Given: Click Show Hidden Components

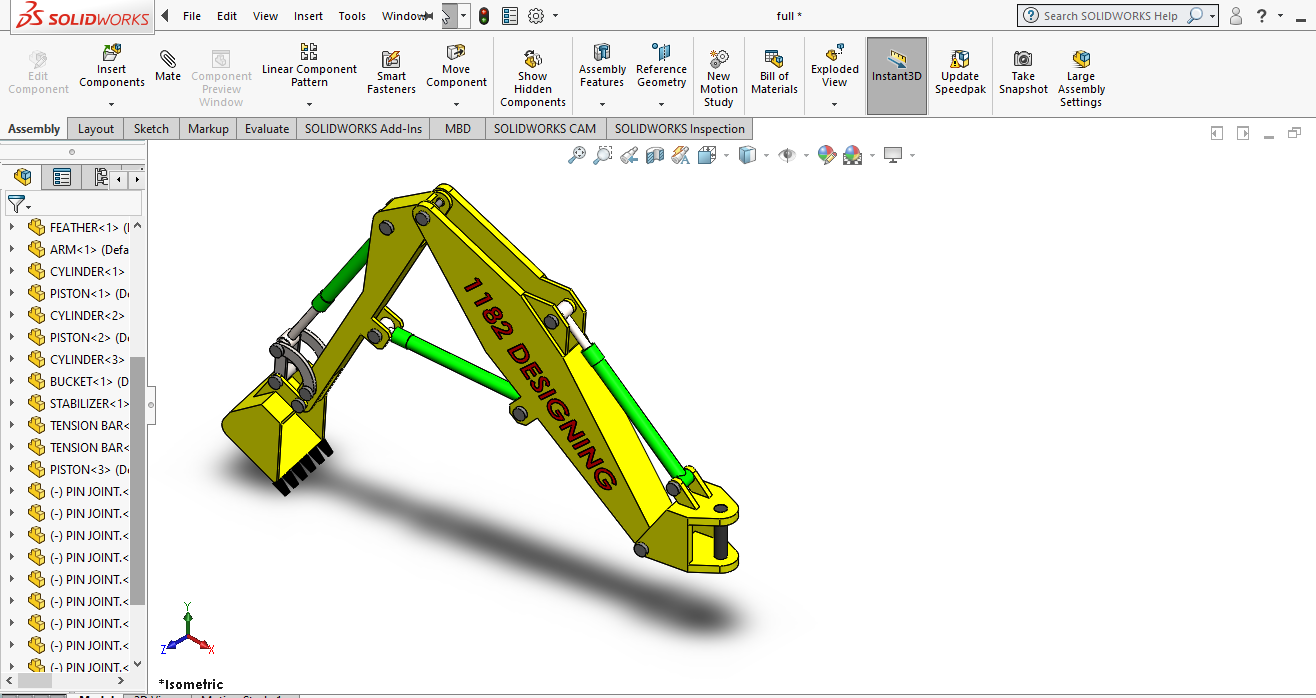Looking at the screenshot, I should (533, 79).
